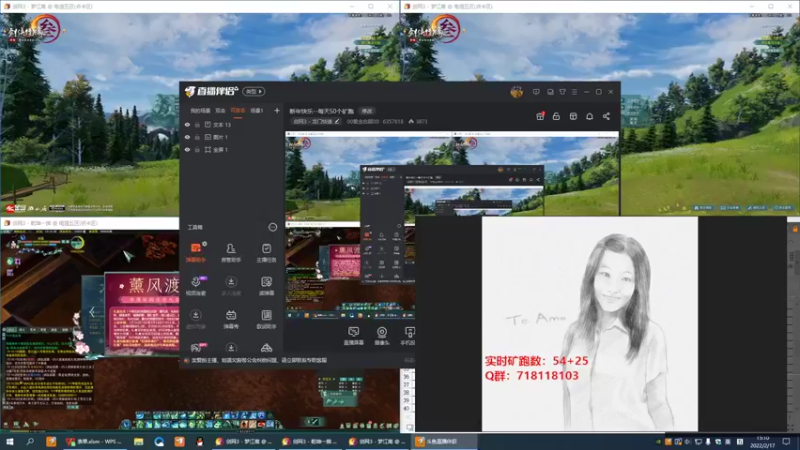Click the download tool in the toolbox's bottom row
This screenshot has height=450, width=800.
(231, 348)
